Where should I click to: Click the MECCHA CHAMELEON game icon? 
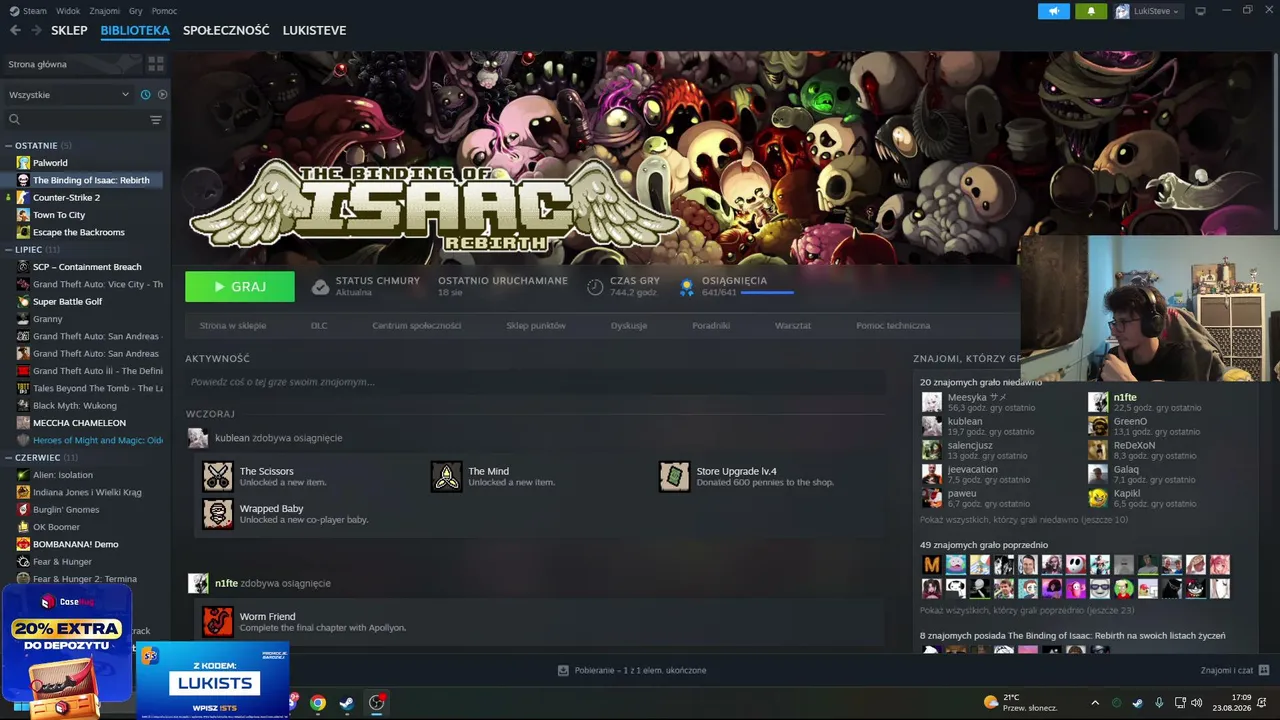point(23,423)
